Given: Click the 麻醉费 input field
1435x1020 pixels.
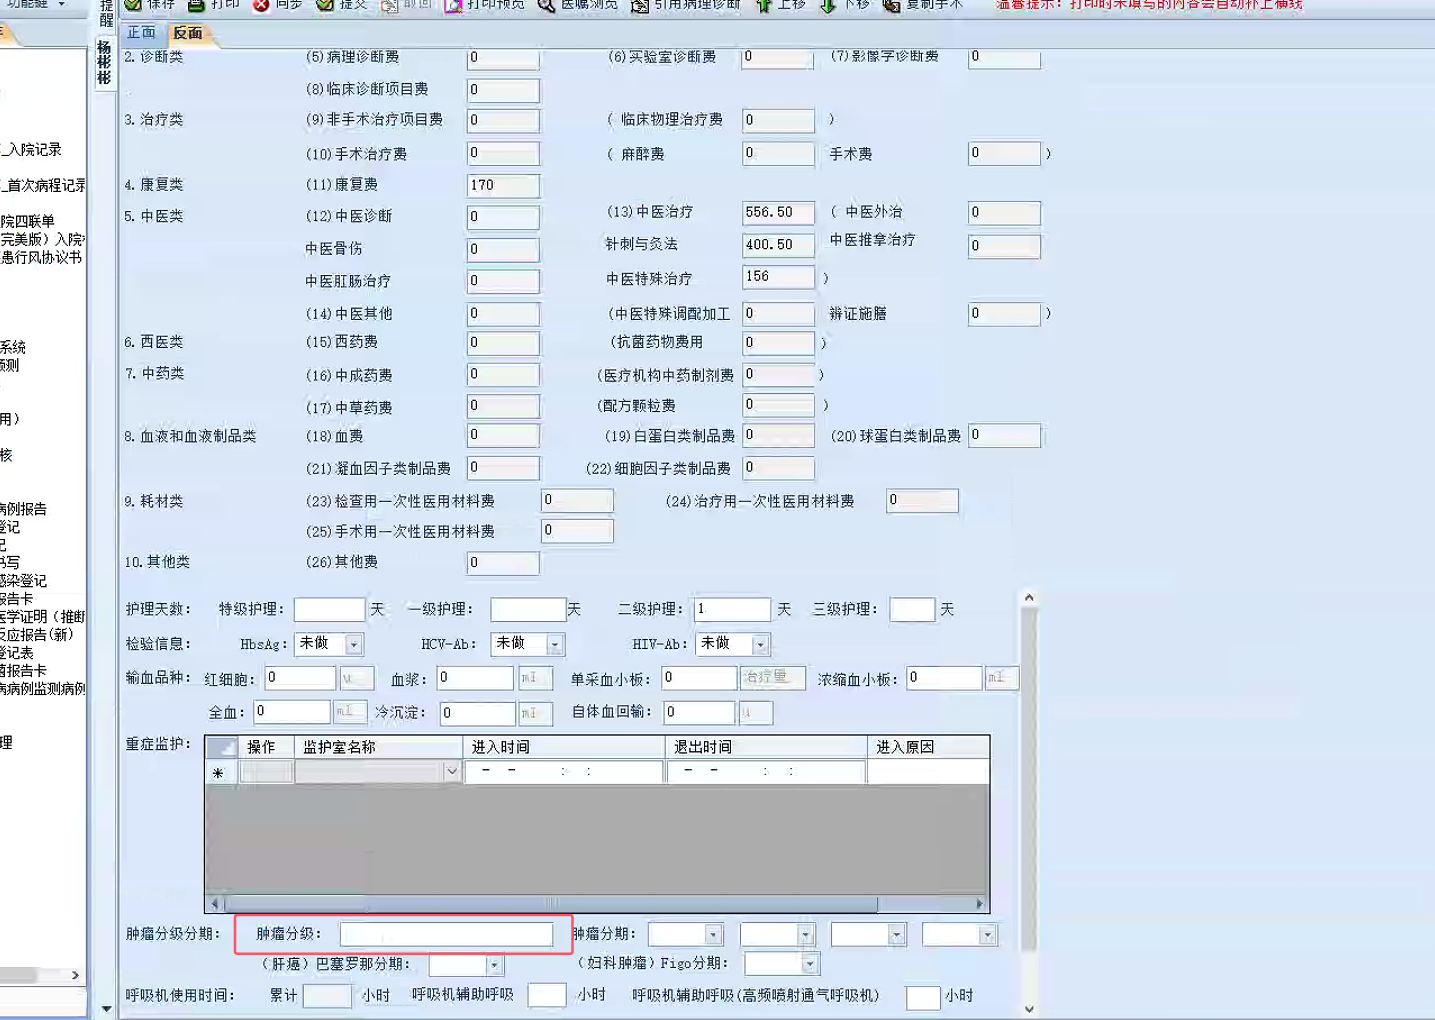Looking at the screenshot, I should (x=778, y=153).
